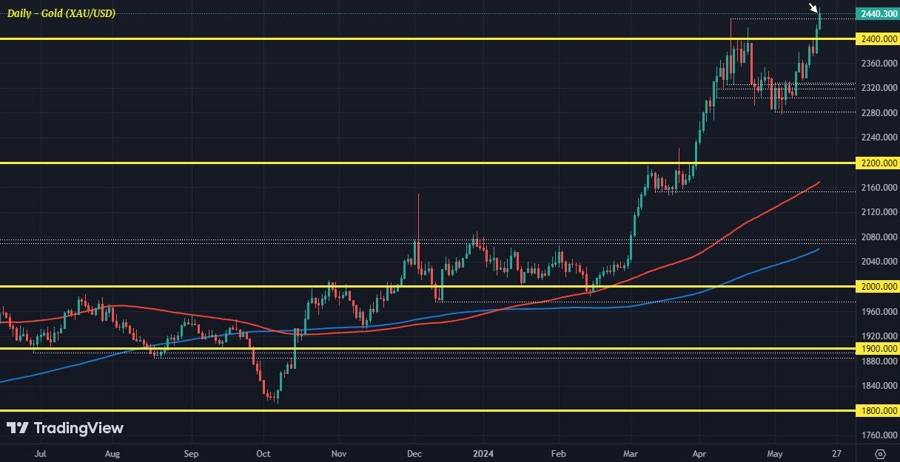Image resolution: width=900 pixels, height=462 pixels.
Task: Click the 1840.000 price axis value
Action: [878, 386]
